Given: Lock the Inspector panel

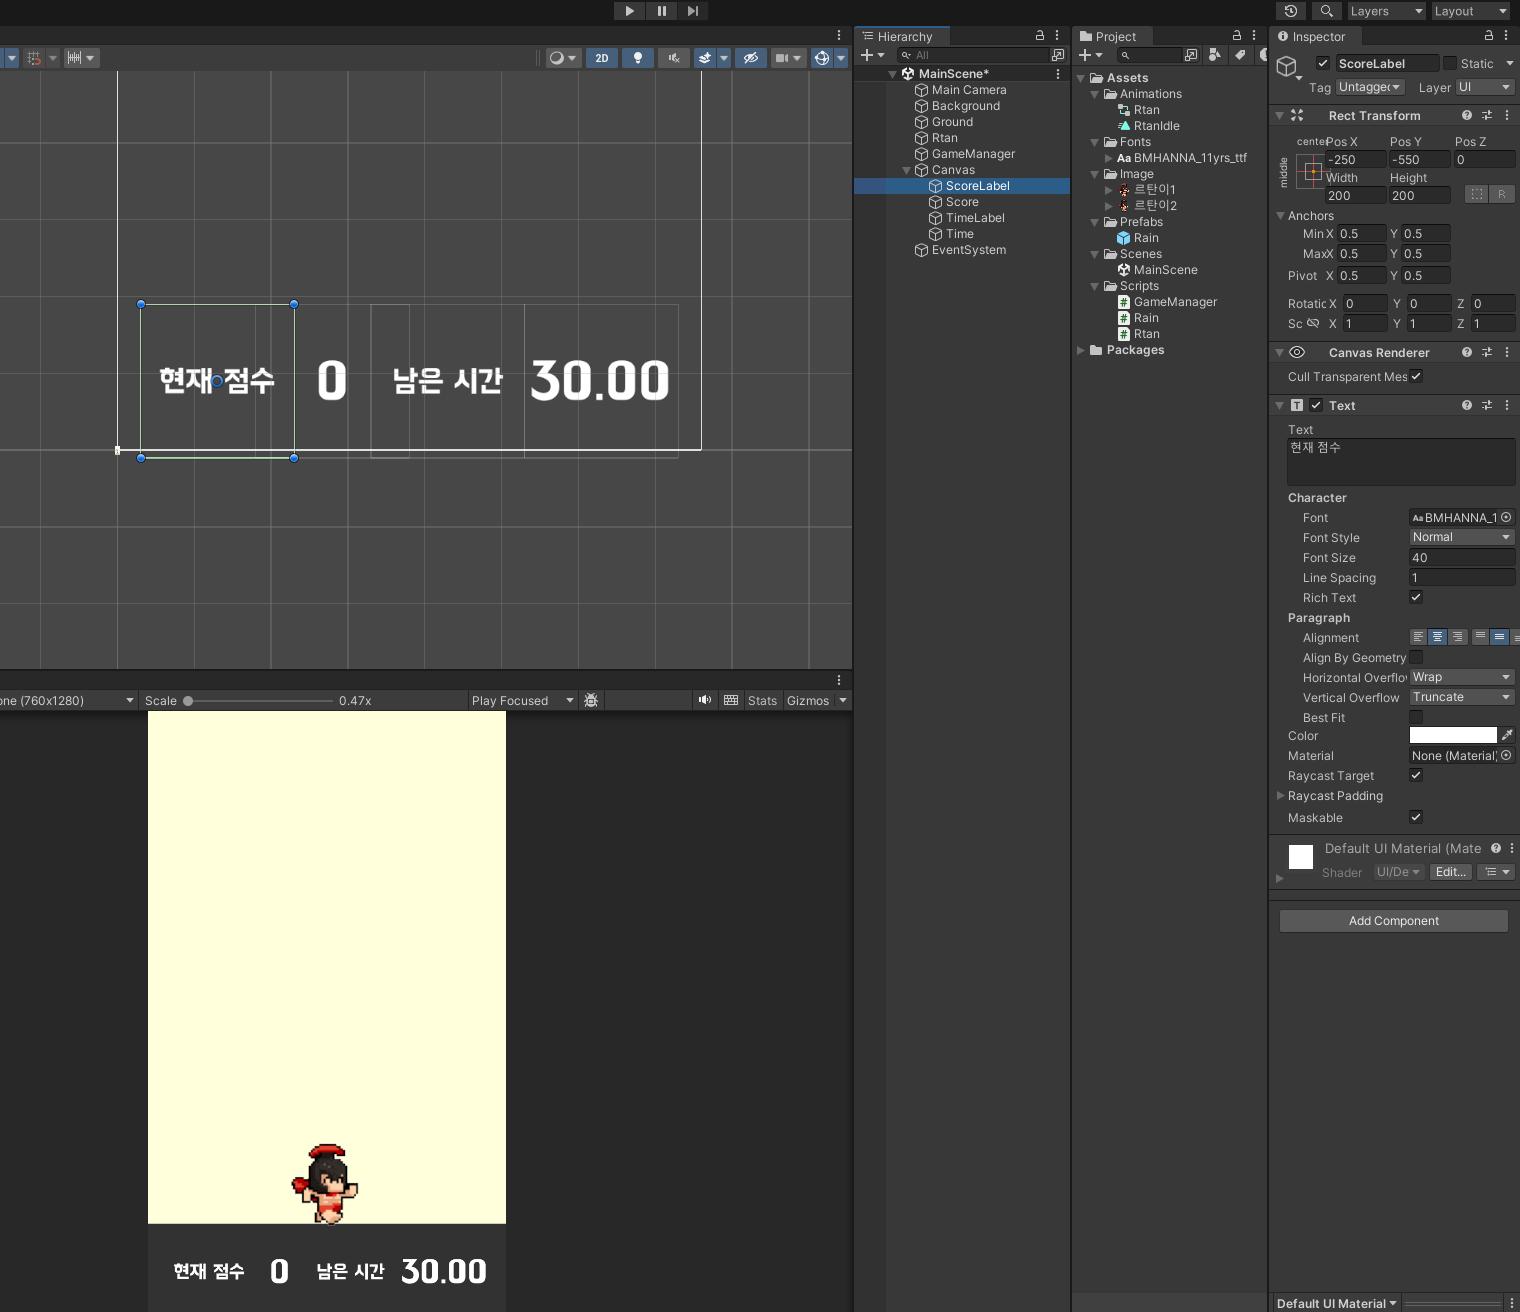Looking at the screenshot, I should (1488, 35).
